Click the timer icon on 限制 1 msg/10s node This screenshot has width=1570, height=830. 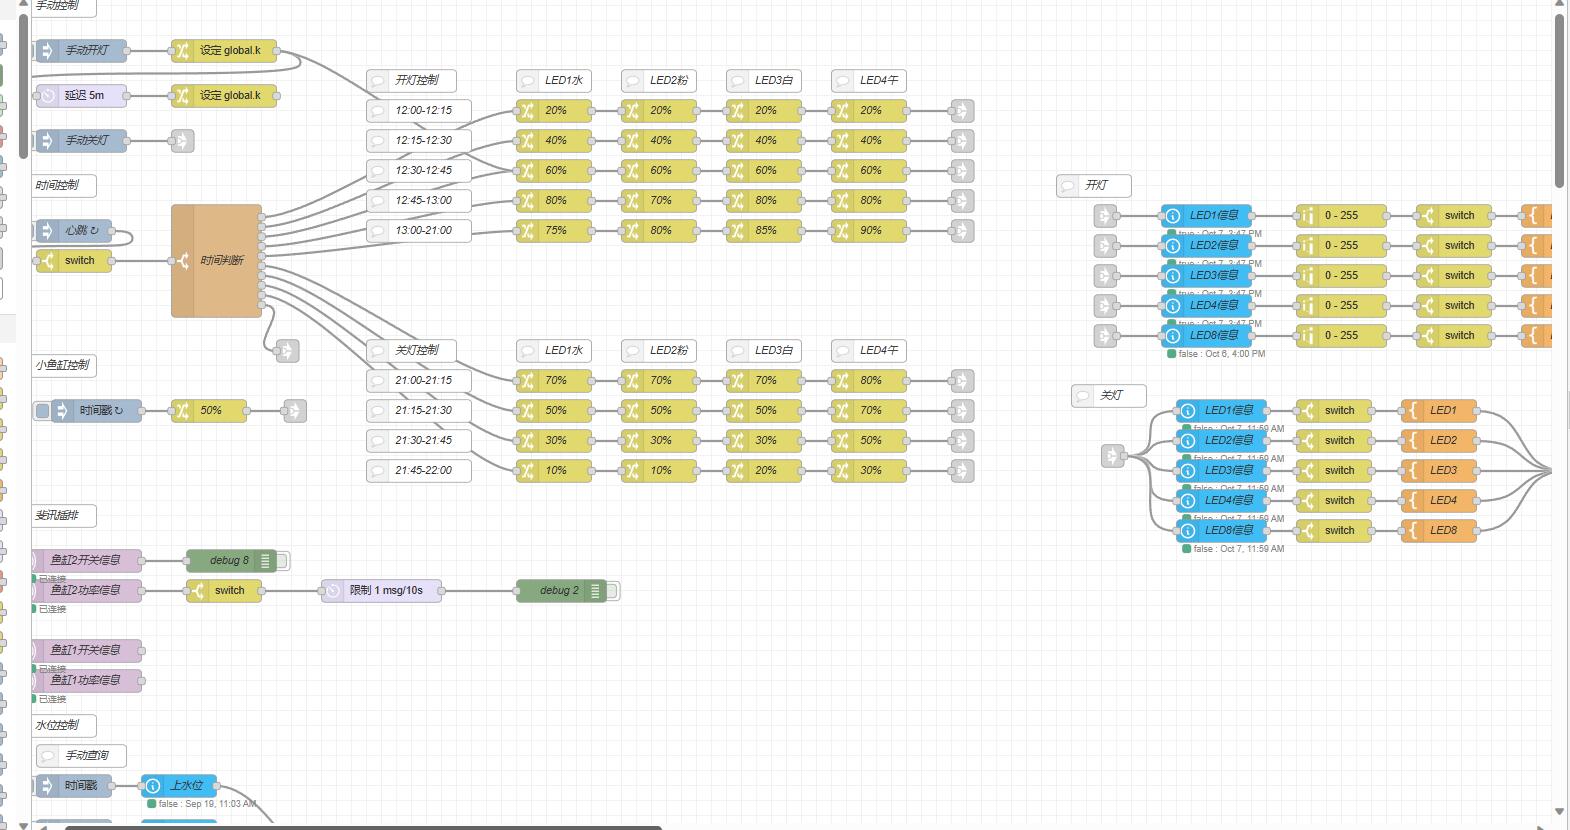click(x=332, y=591)
